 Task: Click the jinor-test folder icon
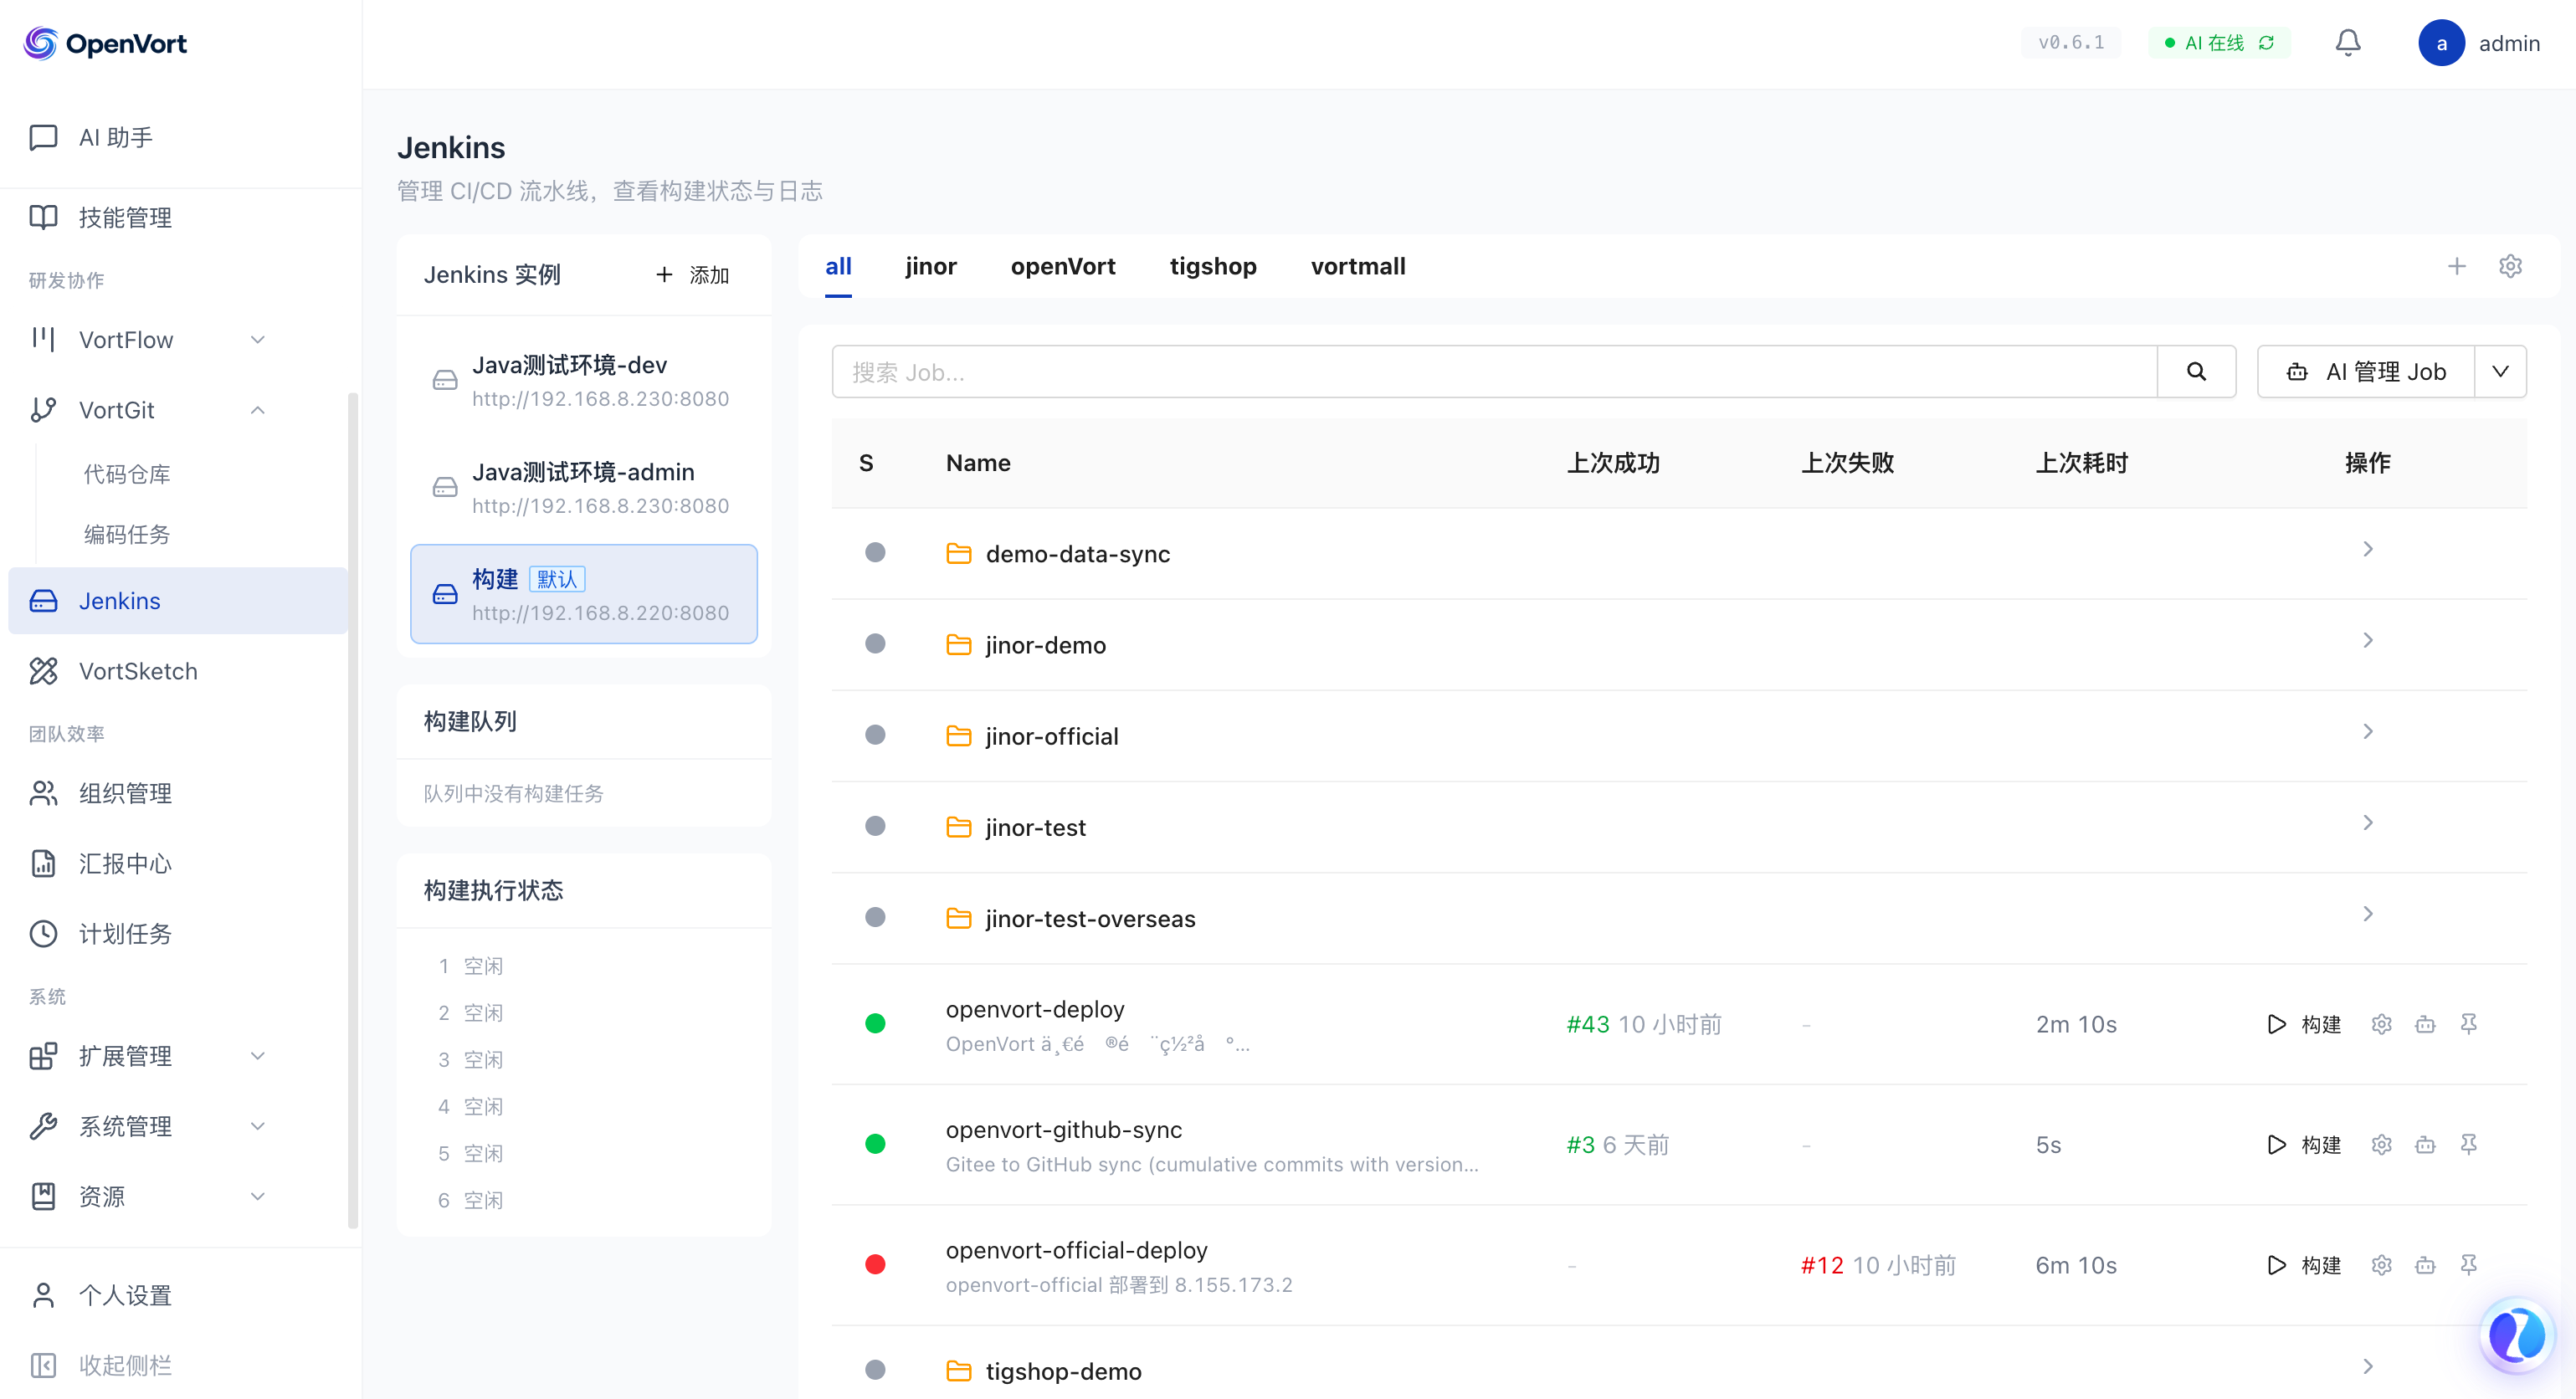(x=958, y=827)
